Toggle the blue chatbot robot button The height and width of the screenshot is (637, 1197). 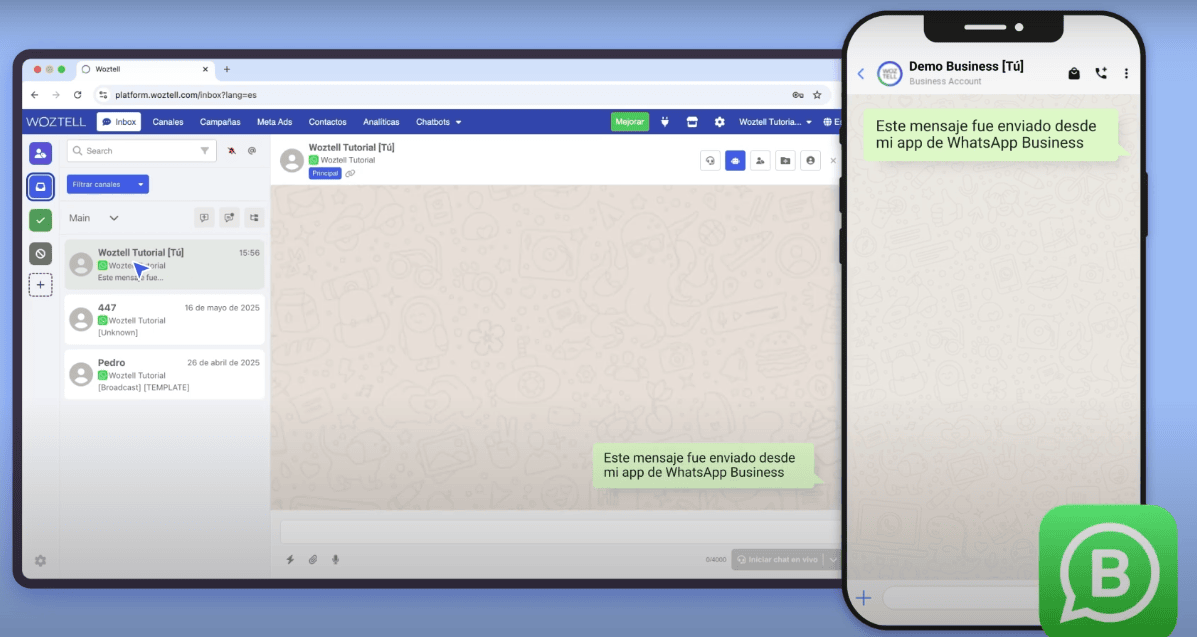pyautogui.click(x=735, y=160)
